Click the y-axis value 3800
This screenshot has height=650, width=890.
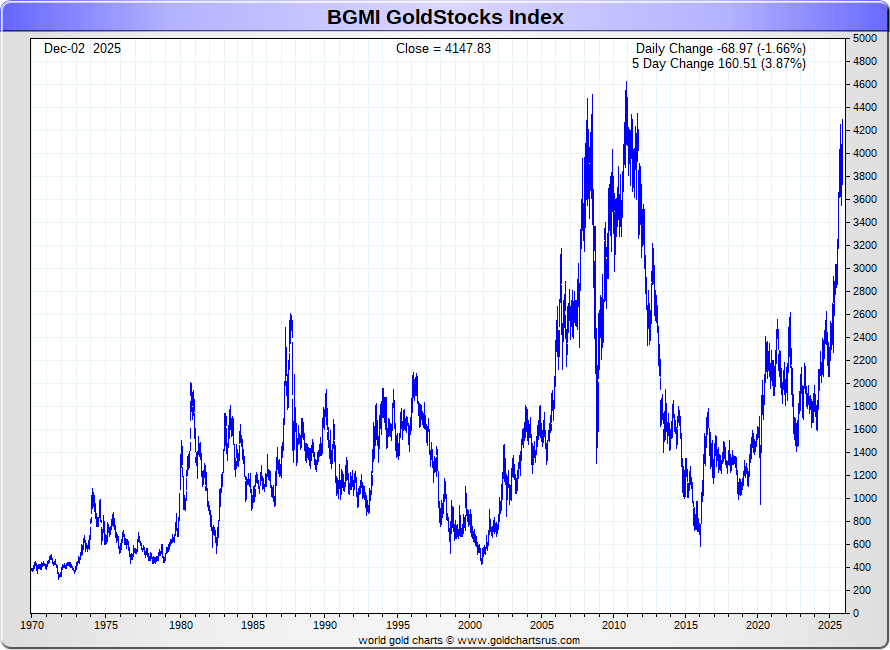point(864,176)
